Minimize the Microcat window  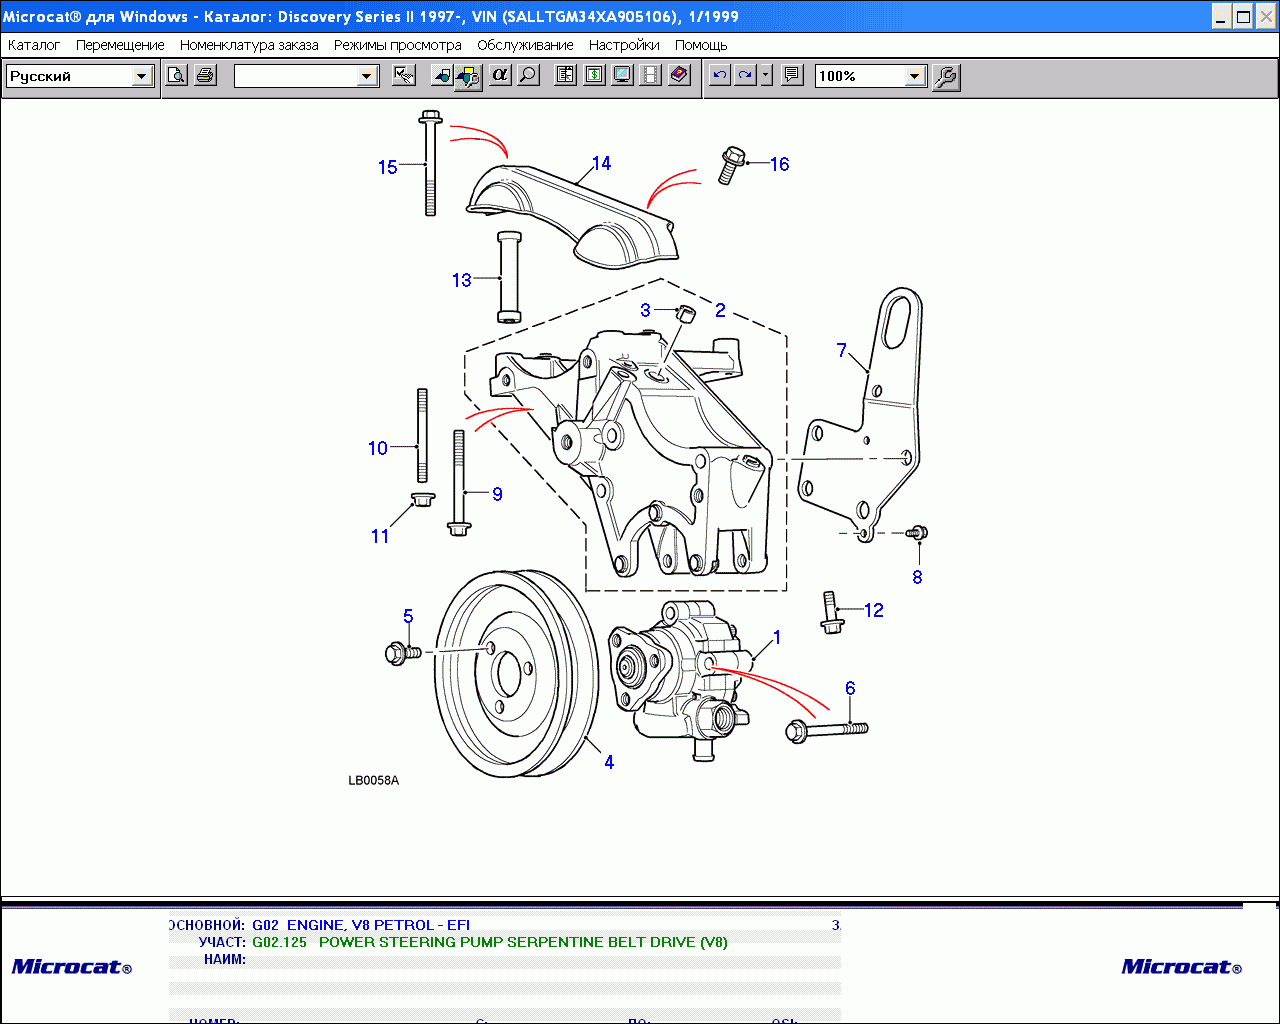click(1222, 16)
